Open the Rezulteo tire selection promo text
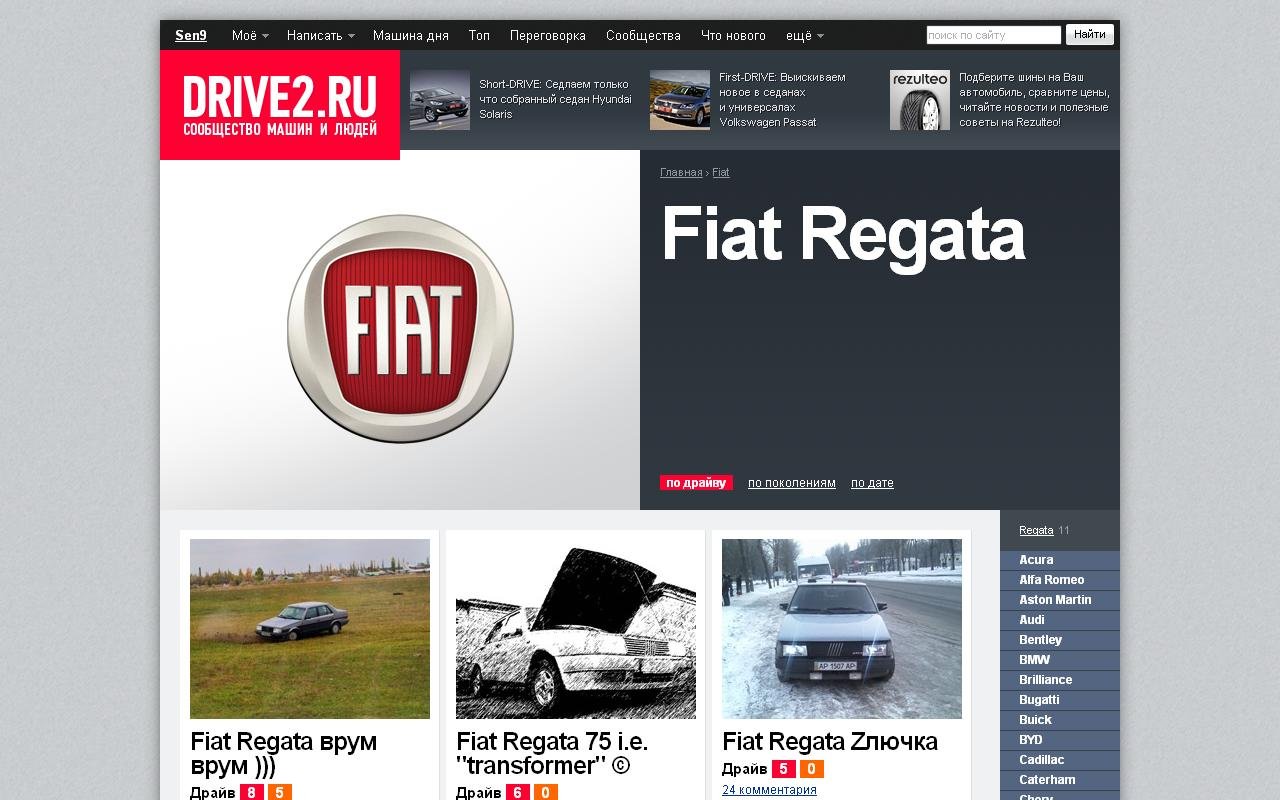The image size is (1280, 800). point(1034,99)
